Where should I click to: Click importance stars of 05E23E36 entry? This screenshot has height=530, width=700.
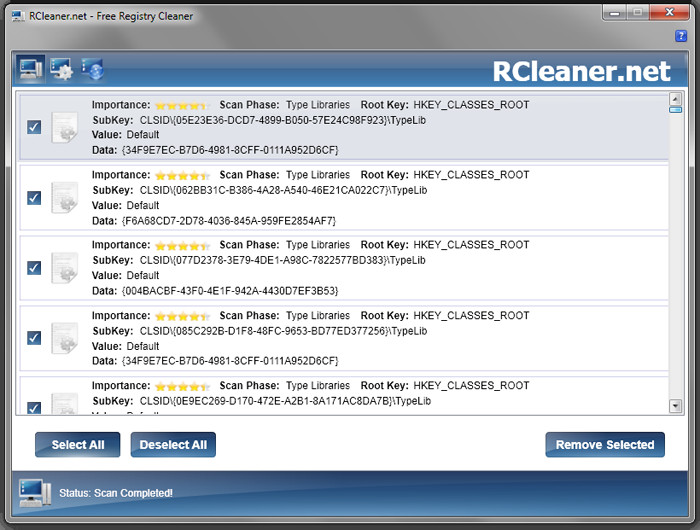pyautogui.click(x=182, y=105)
